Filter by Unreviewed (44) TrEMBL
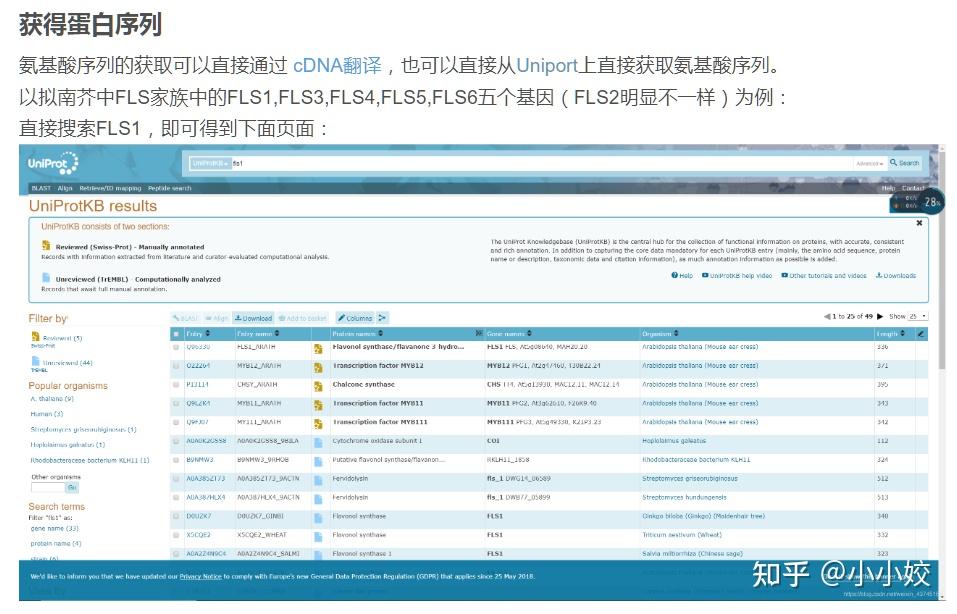This screenshot has height=614, width=957. (67, 363)
